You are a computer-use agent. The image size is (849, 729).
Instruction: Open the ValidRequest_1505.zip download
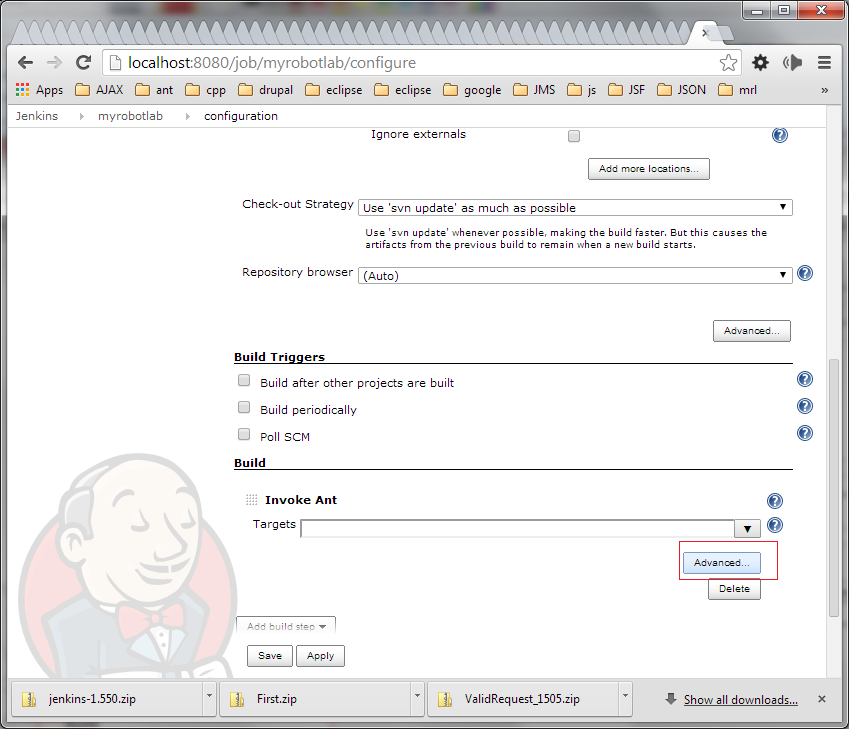point(523,699)
